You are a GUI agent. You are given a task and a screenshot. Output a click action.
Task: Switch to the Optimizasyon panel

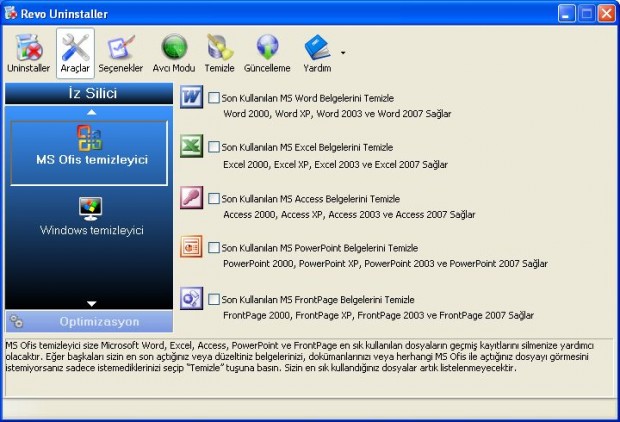coord(89,322)
